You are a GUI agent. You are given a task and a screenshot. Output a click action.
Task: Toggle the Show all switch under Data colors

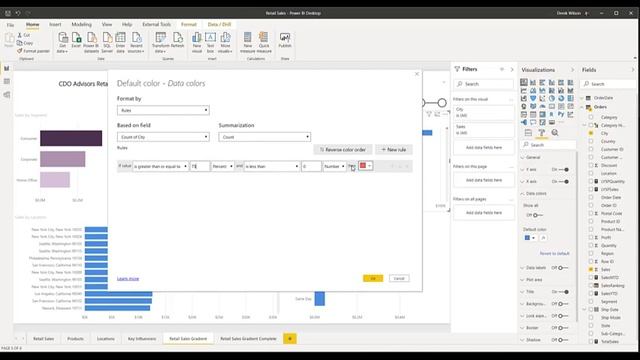[537, 215]
